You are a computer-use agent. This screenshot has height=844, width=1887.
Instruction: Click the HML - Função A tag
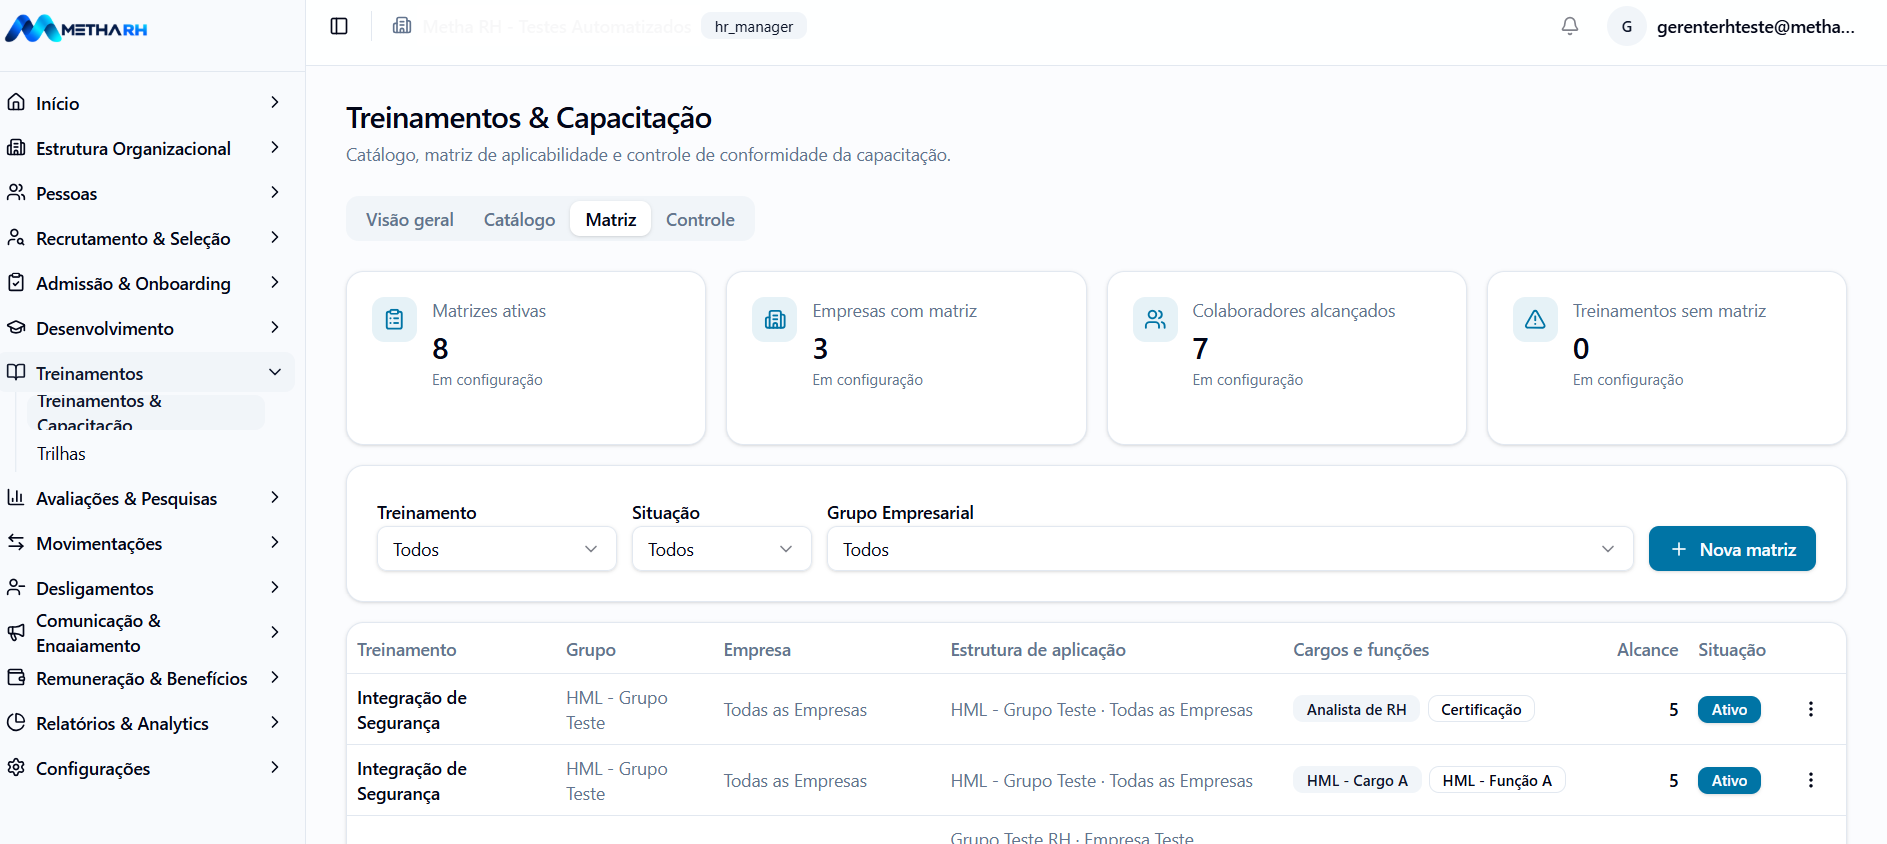pyautogui.click(x=1497, y=780)
